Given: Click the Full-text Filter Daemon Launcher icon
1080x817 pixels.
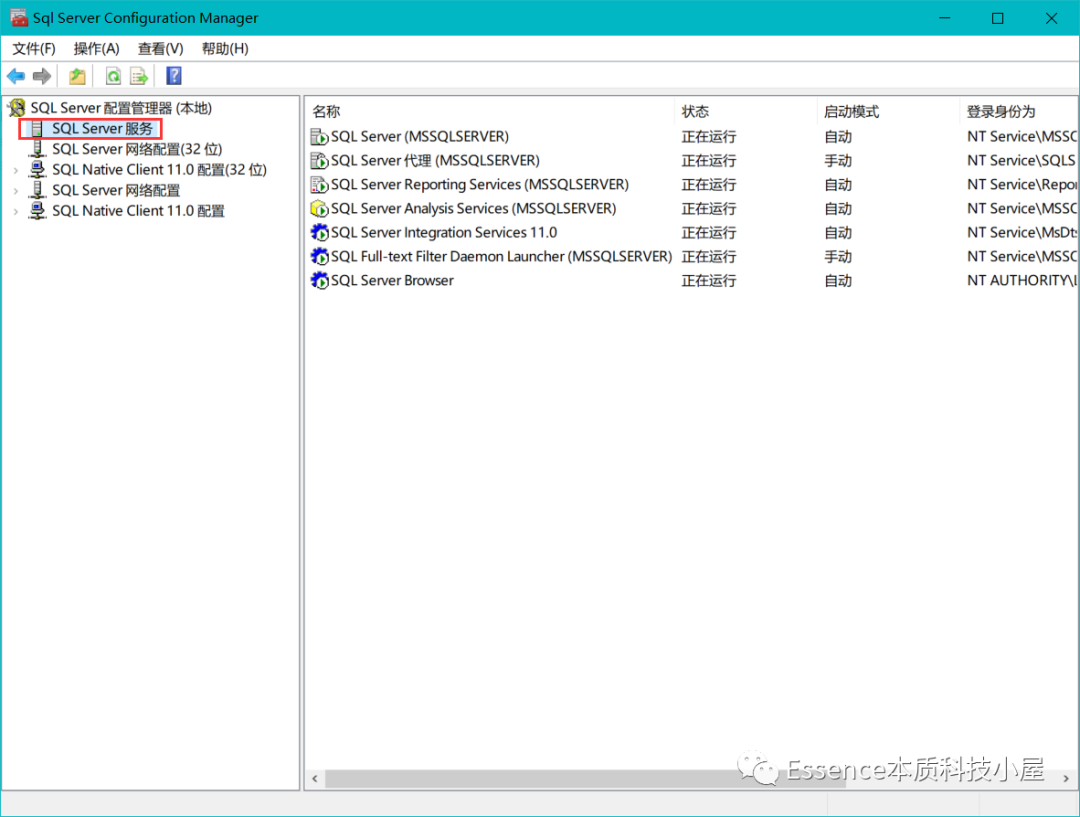Looking at the screenshot, I should pos(319,256).
